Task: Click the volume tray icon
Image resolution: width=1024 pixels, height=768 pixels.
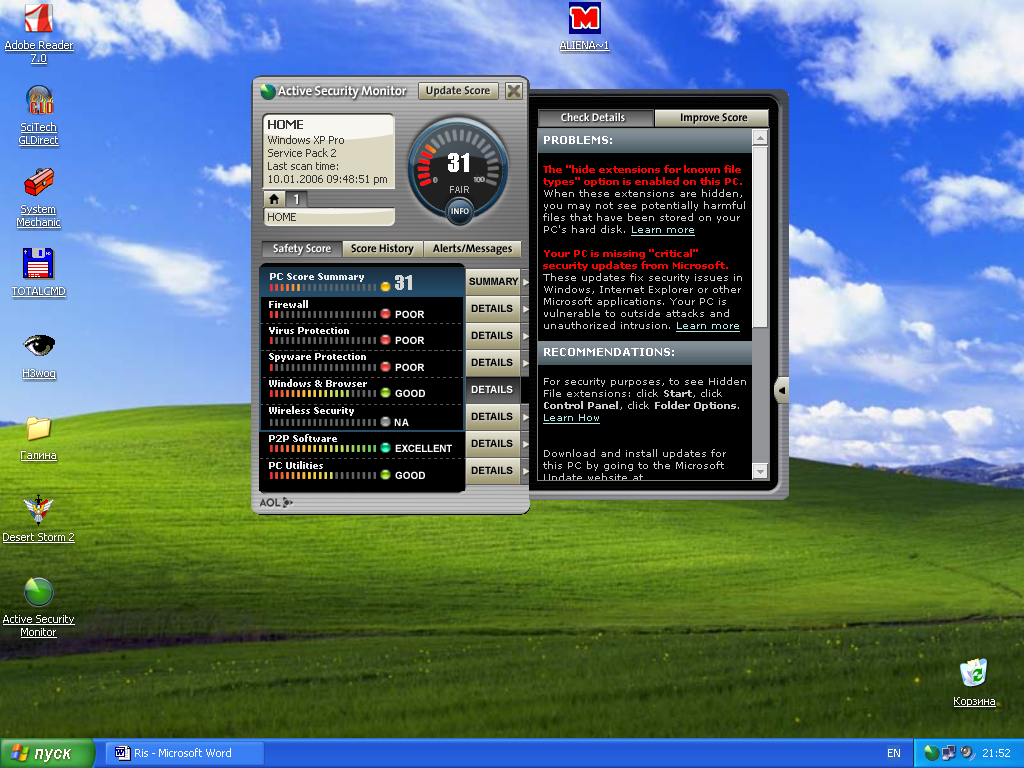Action: pyautogui.click(x=968, y=753)
